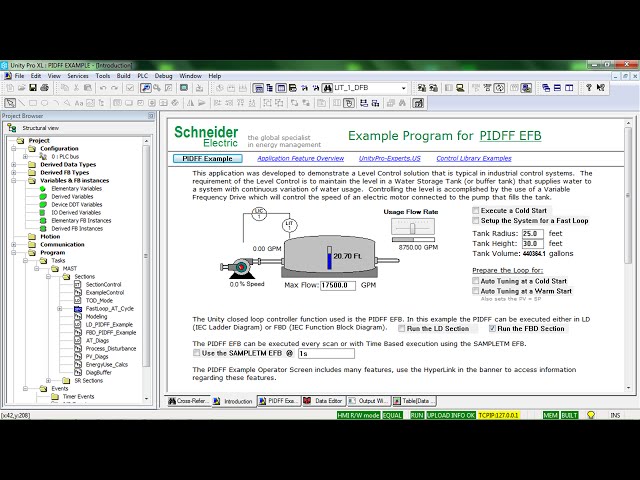
Task: Expand the 0 : PLC bus node
Action: tap(25, 157)
